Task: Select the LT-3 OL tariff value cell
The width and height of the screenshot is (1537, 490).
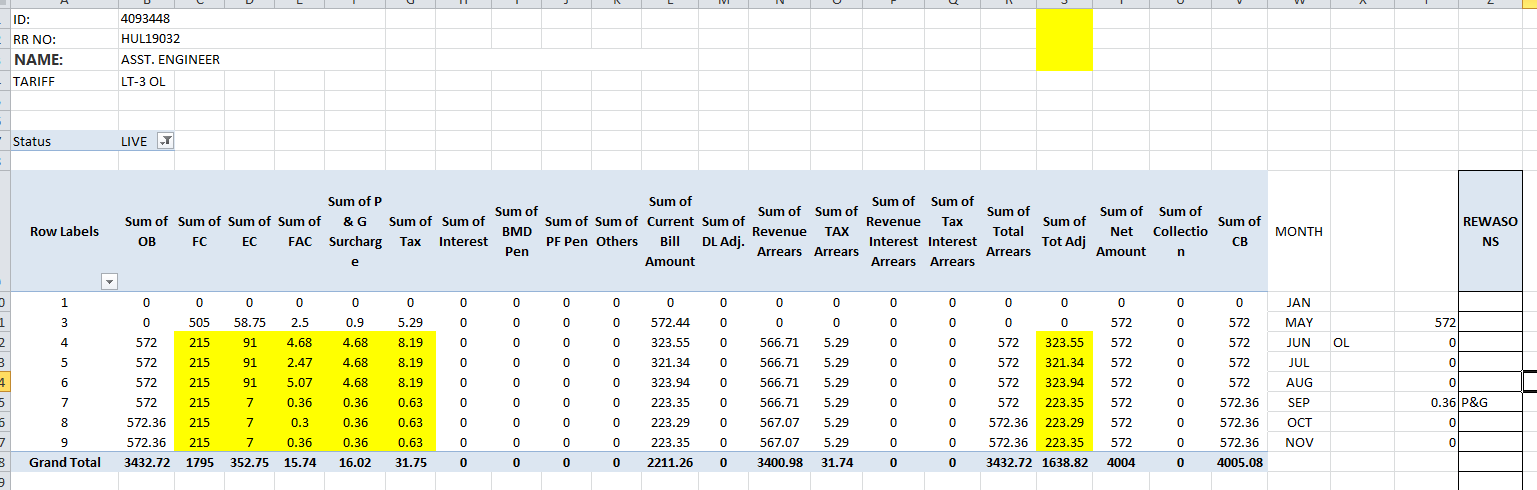Action: 143,81
